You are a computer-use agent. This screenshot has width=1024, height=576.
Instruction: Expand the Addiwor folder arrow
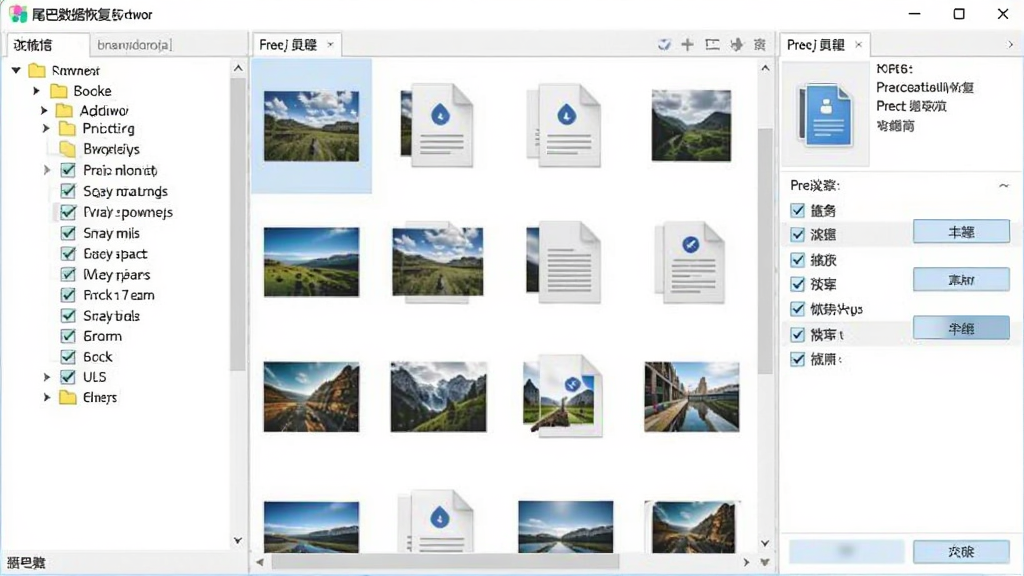(x=44, y=110)
